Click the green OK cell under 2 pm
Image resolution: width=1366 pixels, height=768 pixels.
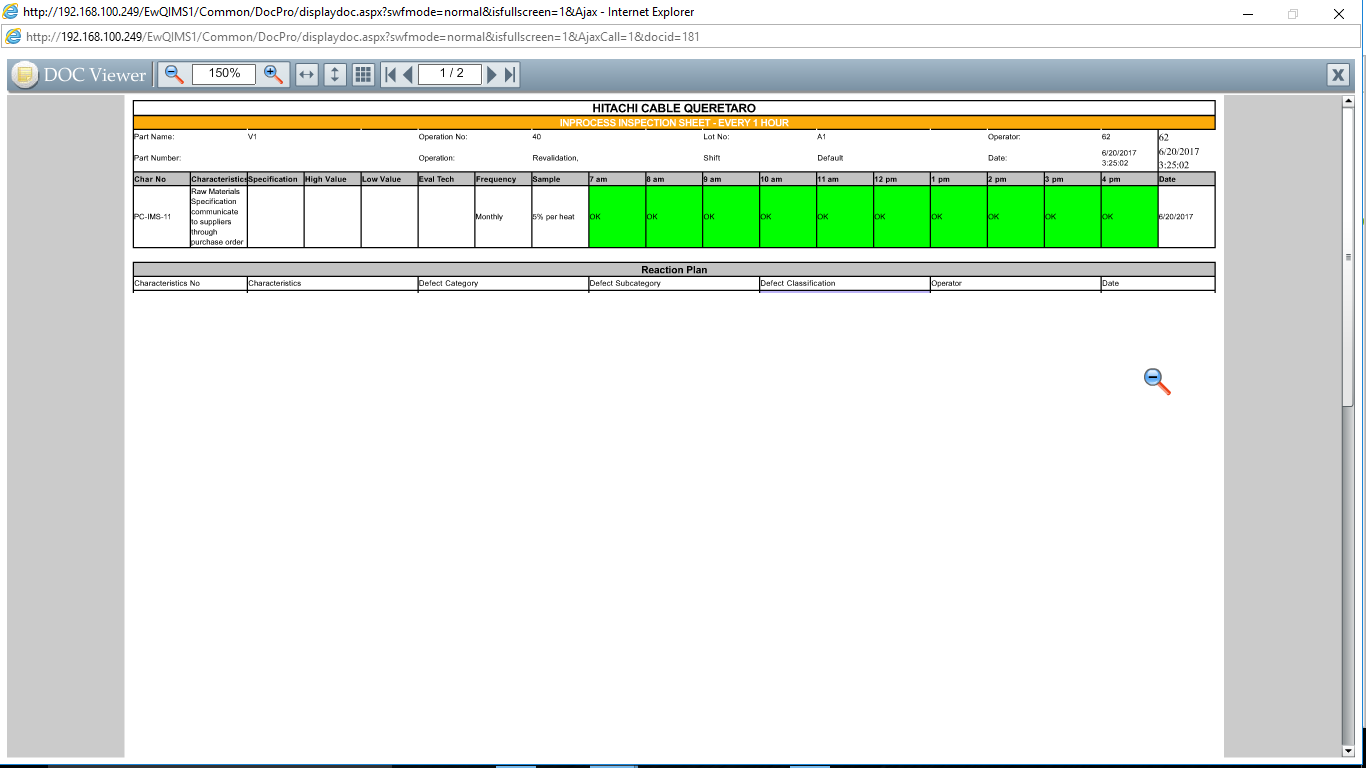(x=1017, y=216)
